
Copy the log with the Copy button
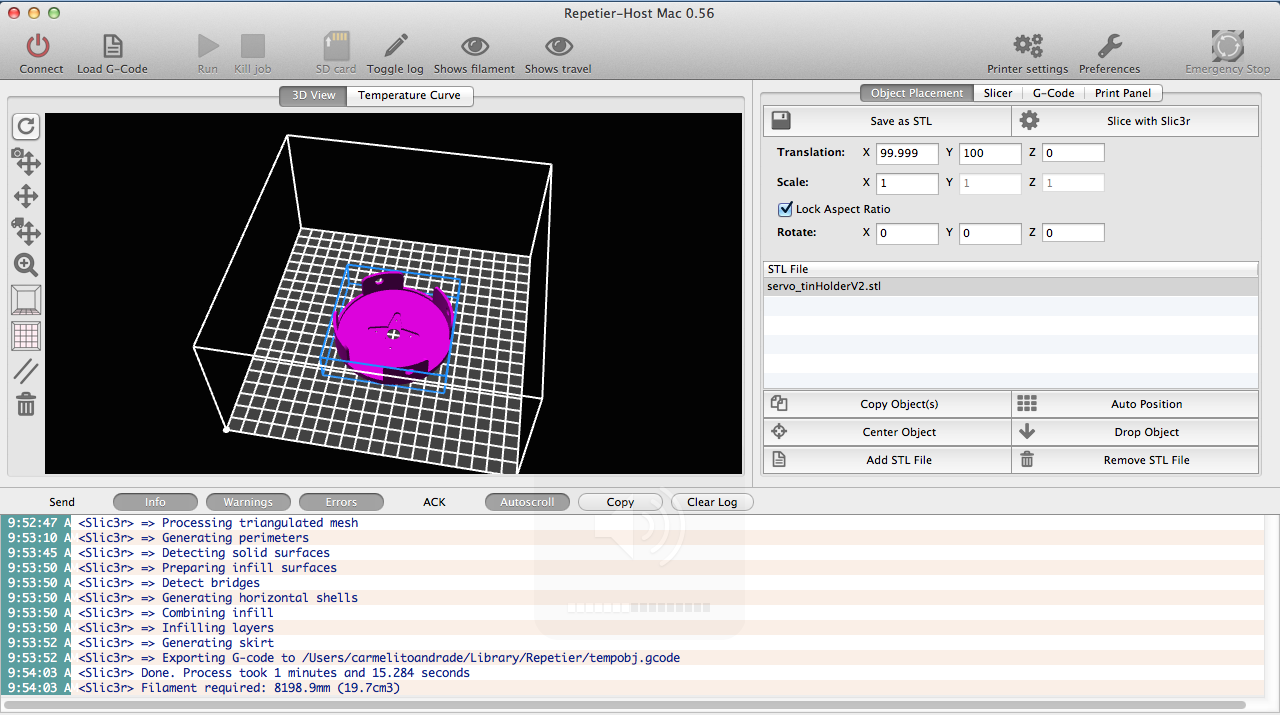click(620, 502)
